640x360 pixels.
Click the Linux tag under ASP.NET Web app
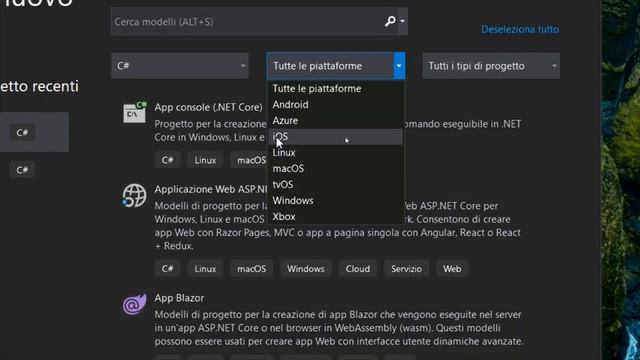205,269
